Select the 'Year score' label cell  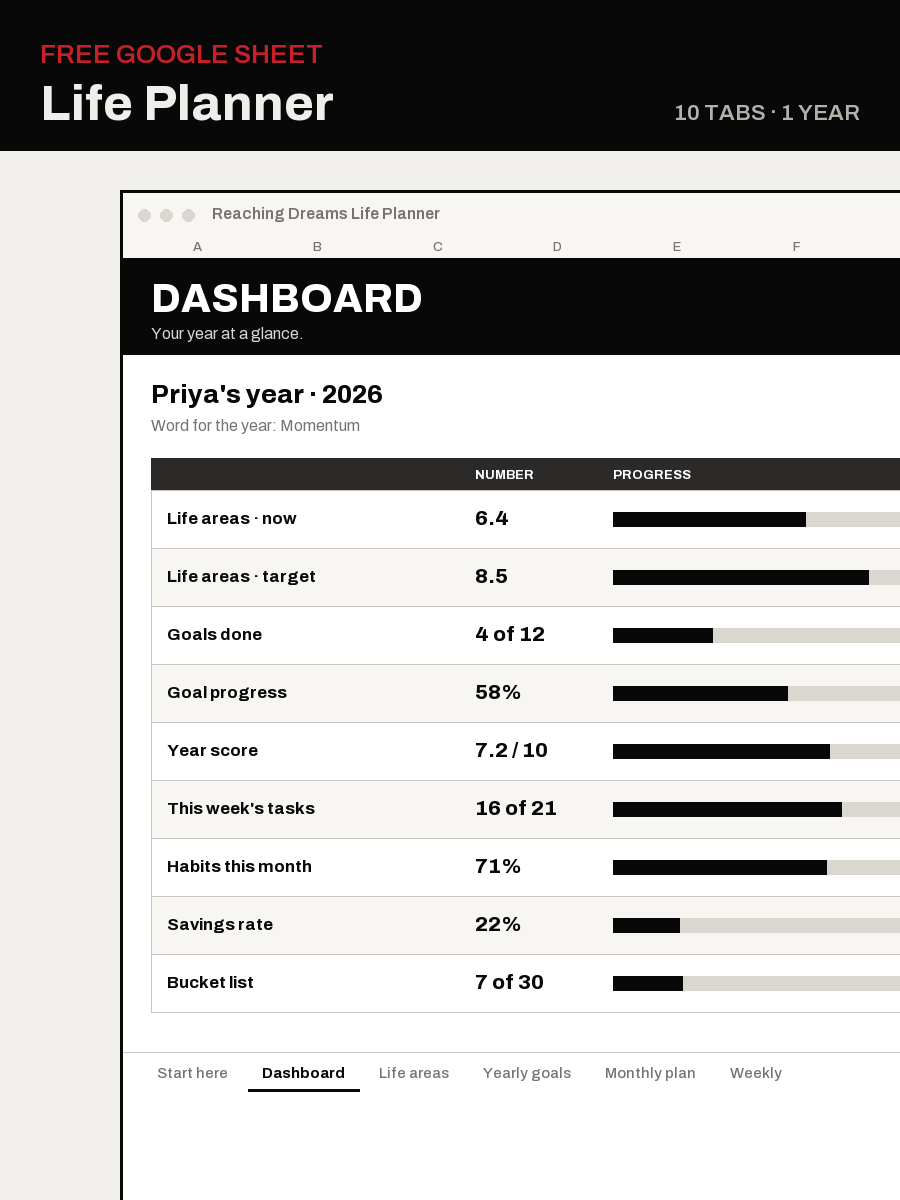point(212,751)
